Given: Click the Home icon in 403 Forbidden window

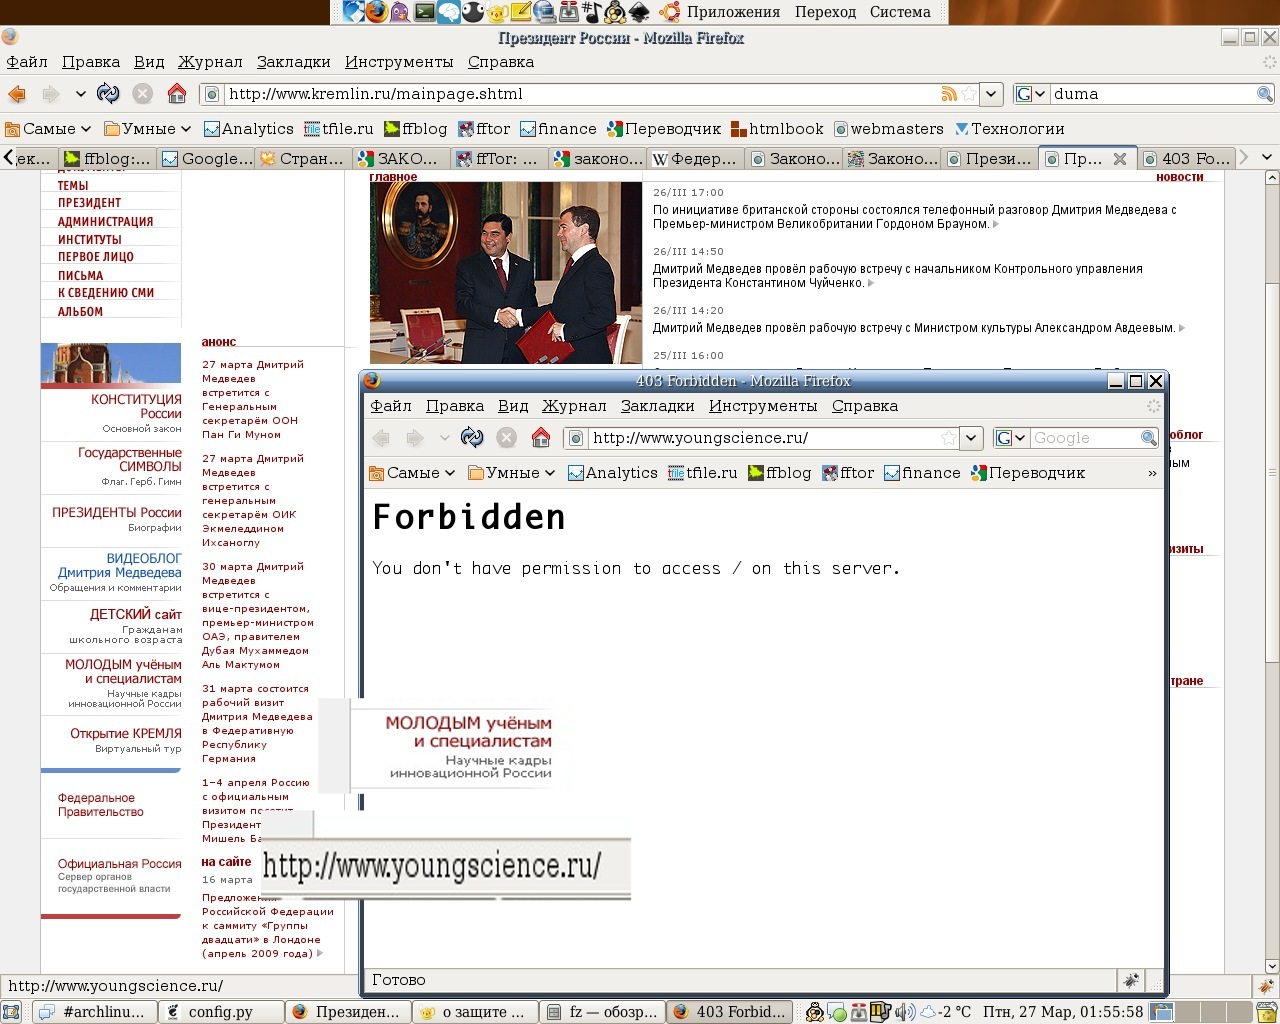Looking at the screenshot, I should pos(541,438).
